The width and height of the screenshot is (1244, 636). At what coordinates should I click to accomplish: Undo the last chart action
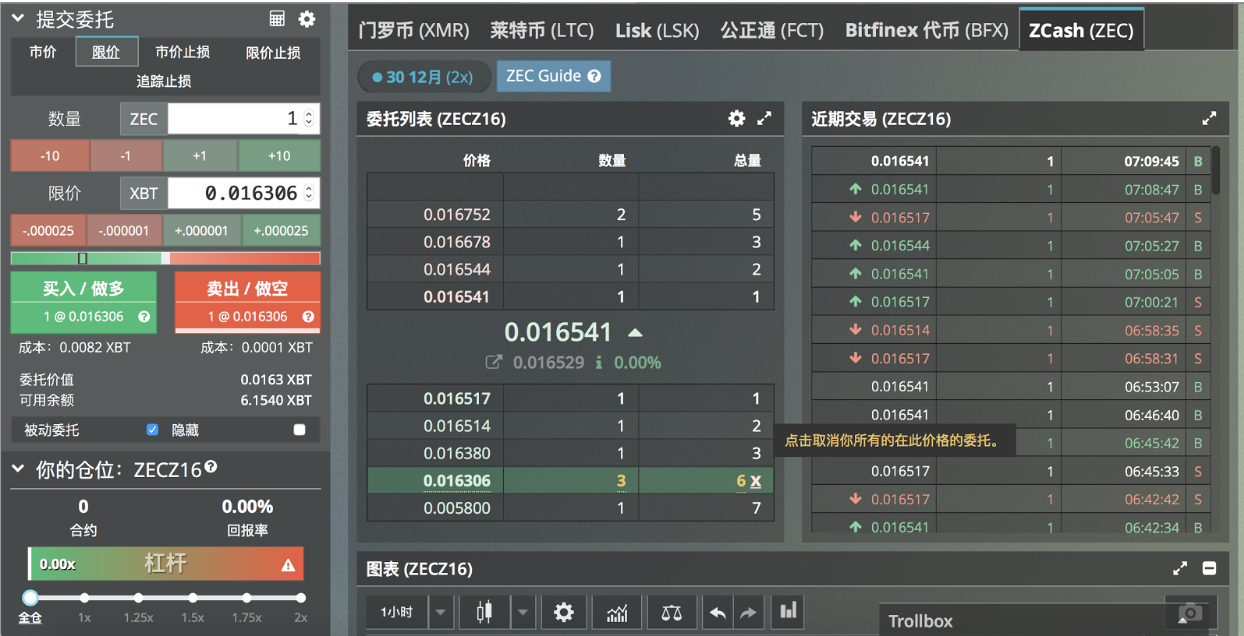717,611
